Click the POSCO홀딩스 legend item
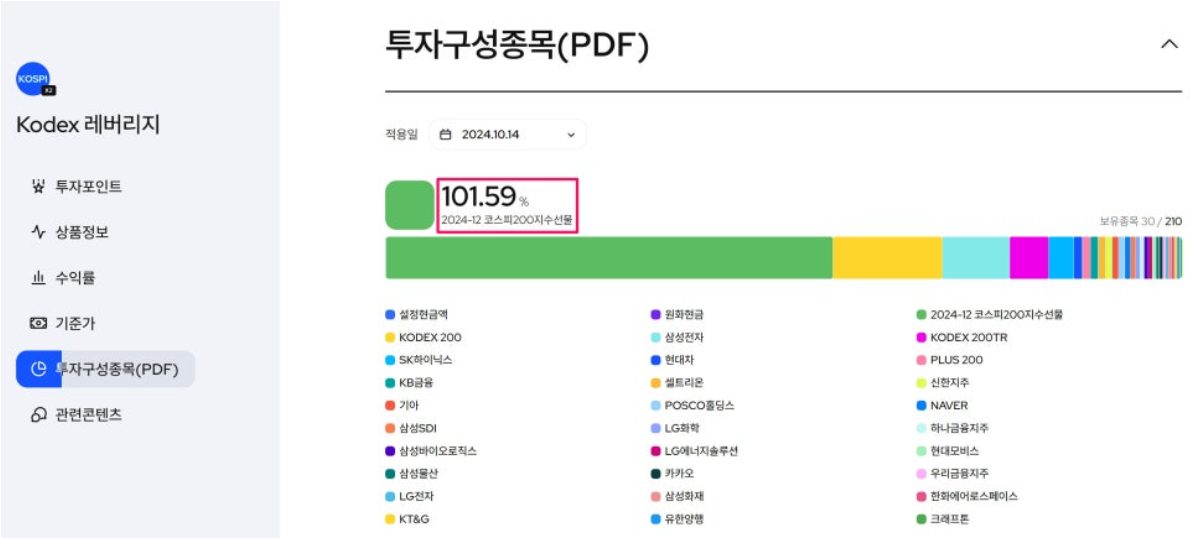 [x=692, y=405]
